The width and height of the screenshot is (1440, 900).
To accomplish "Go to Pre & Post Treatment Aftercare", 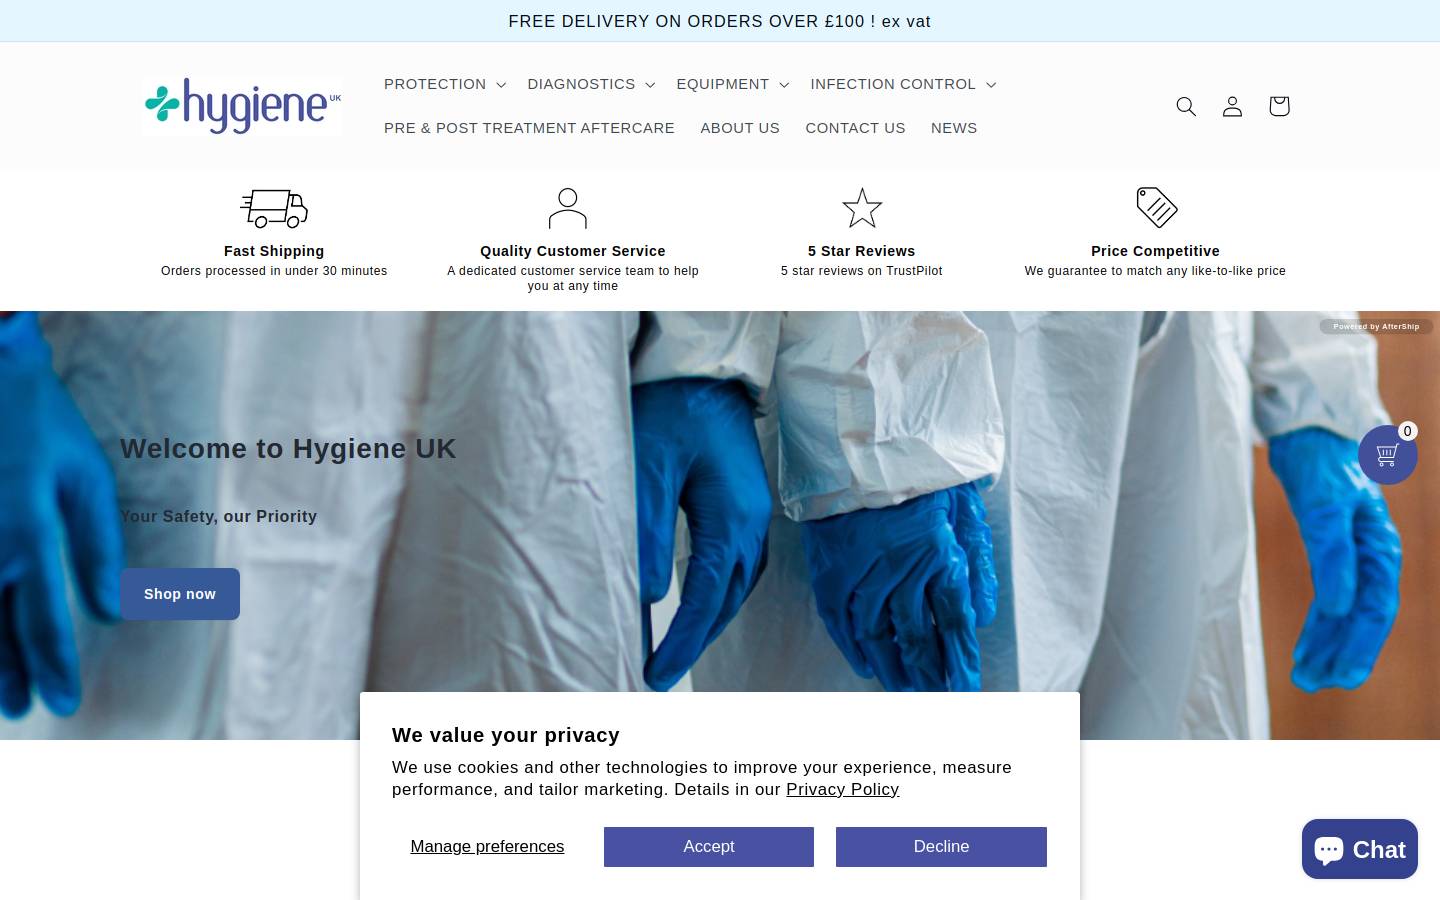I will [x=529, y=128].
